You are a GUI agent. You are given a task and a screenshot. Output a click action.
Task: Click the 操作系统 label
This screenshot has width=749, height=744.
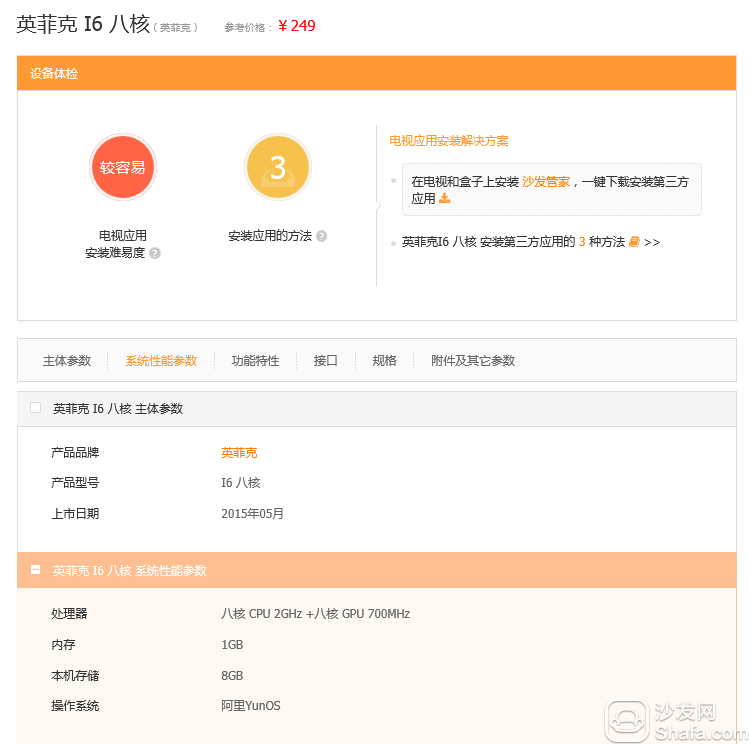pyautogui.click(x=75, y=706)
